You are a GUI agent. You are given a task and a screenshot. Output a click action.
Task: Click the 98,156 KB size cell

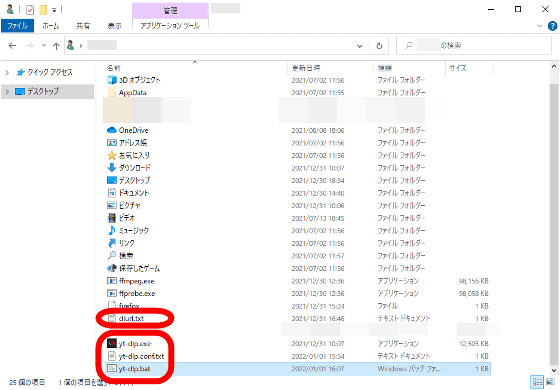(473, 281)
